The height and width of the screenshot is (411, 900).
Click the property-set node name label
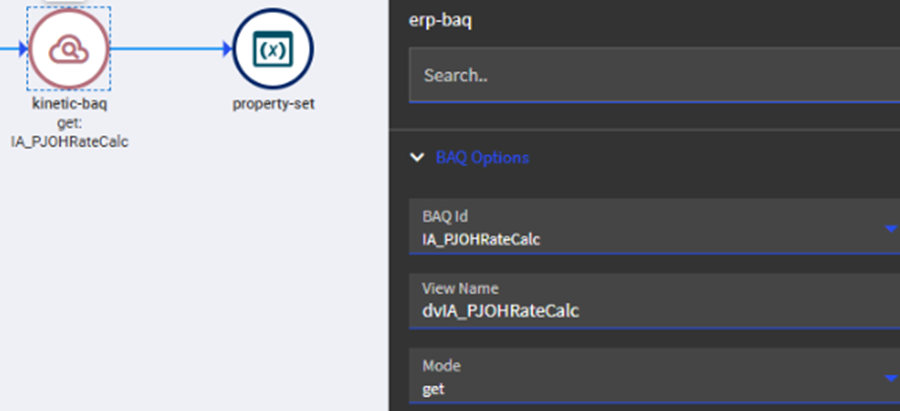click(274, 104)
